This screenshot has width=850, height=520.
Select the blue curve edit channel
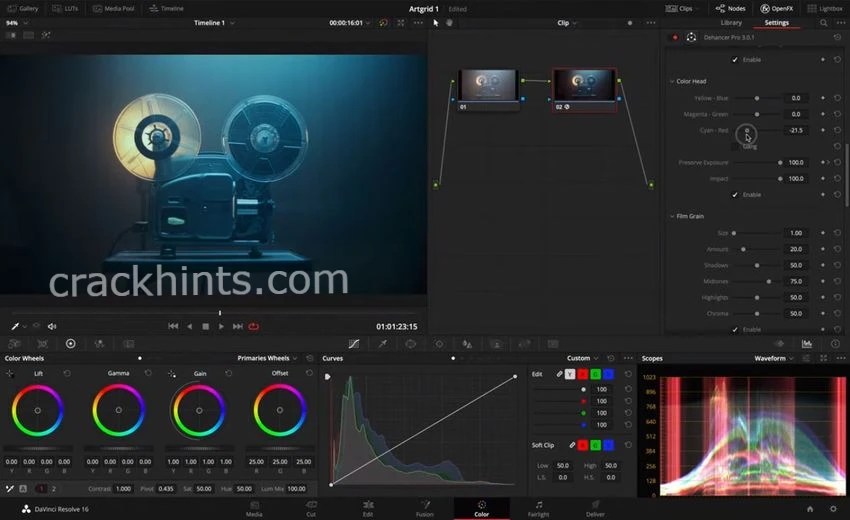608,374
